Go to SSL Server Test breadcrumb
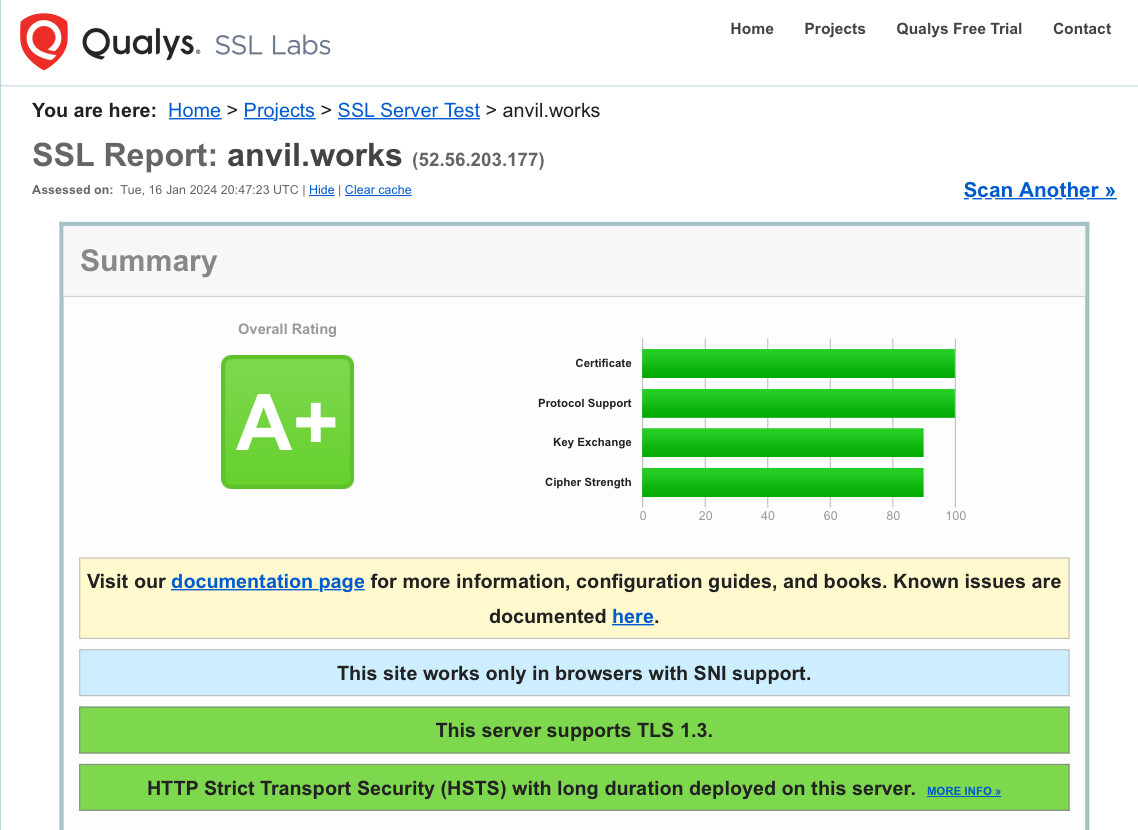 409,110
